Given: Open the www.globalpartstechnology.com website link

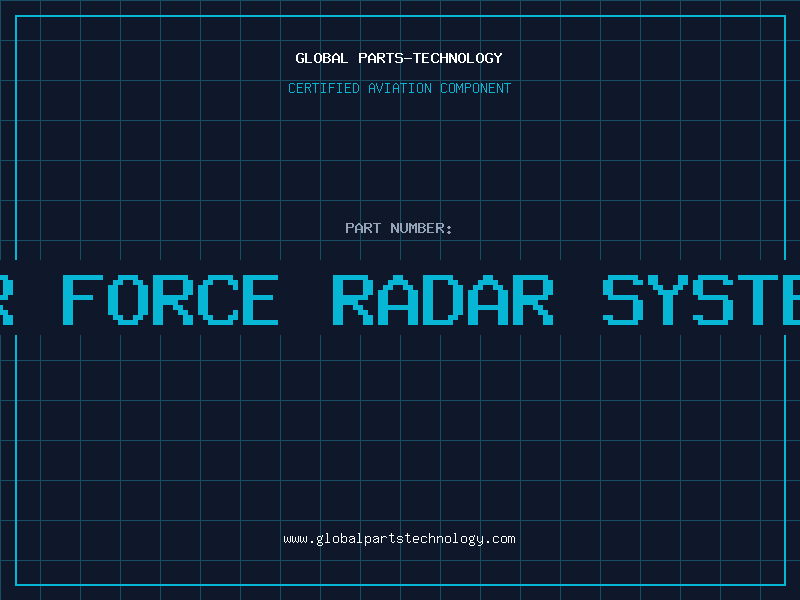Looking at the screenshot, I should pos(399,539).
